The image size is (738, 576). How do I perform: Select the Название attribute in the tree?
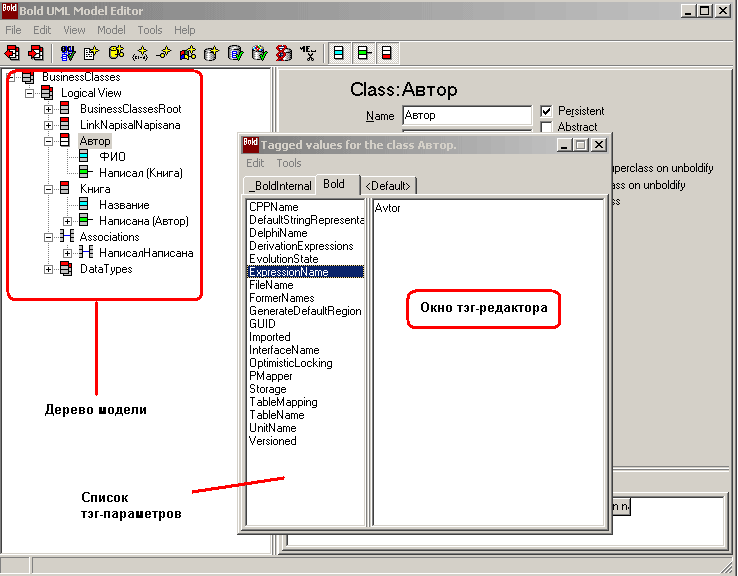point(124,205)
